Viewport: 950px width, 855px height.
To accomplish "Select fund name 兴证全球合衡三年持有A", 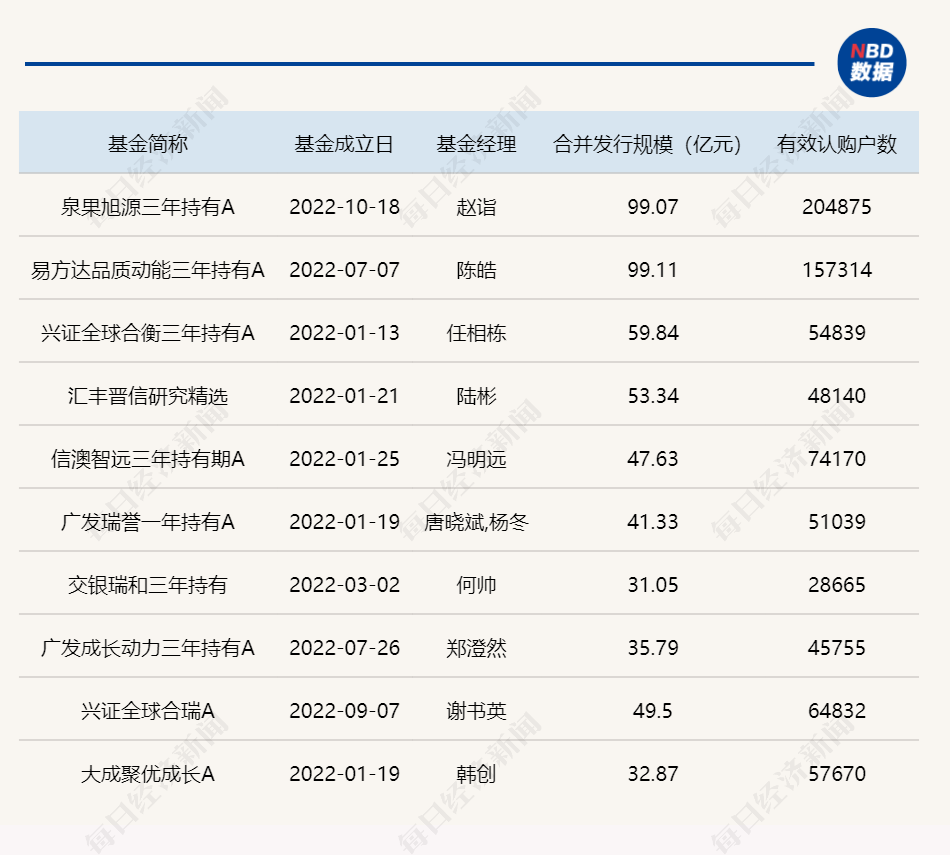I will 148,333.
